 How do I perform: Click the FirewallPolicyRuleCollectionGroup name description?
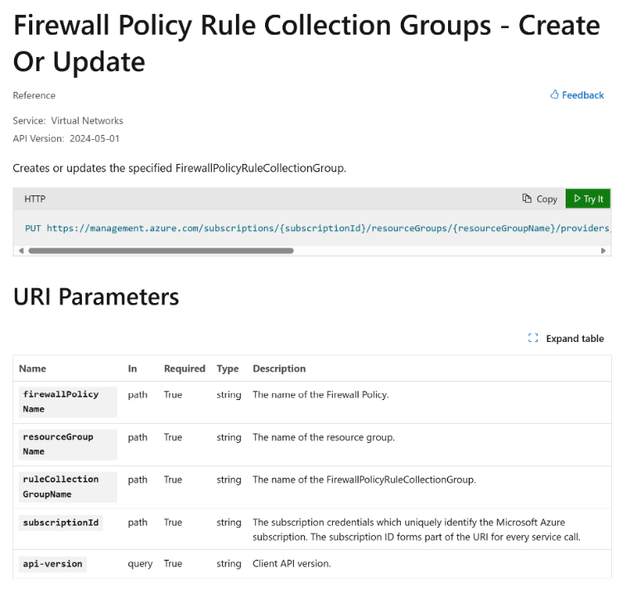(364, 480)
